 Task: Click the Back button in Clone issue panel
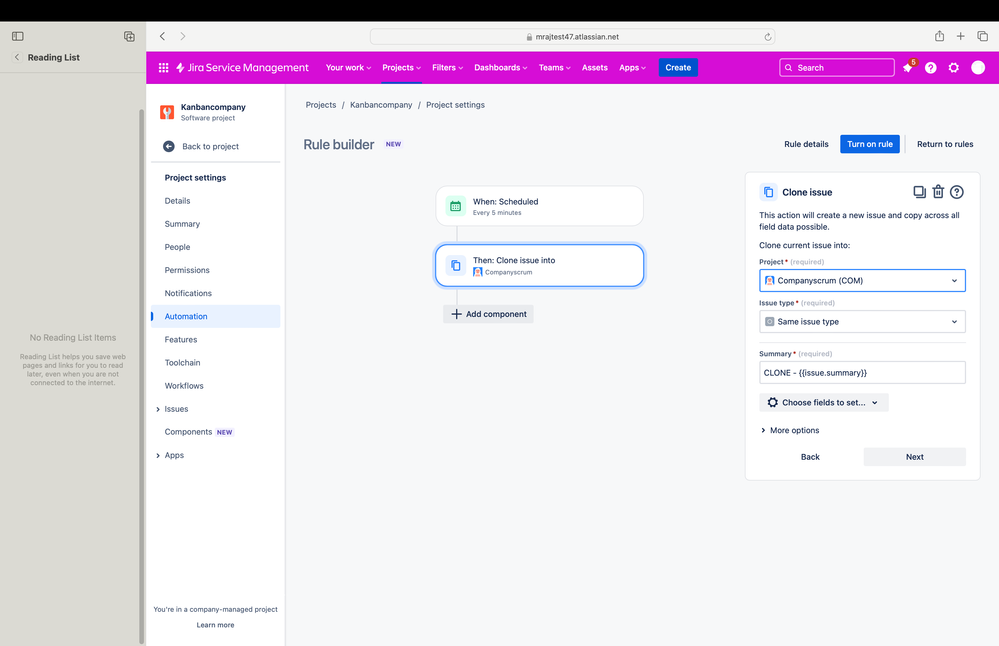click(810, 457)
